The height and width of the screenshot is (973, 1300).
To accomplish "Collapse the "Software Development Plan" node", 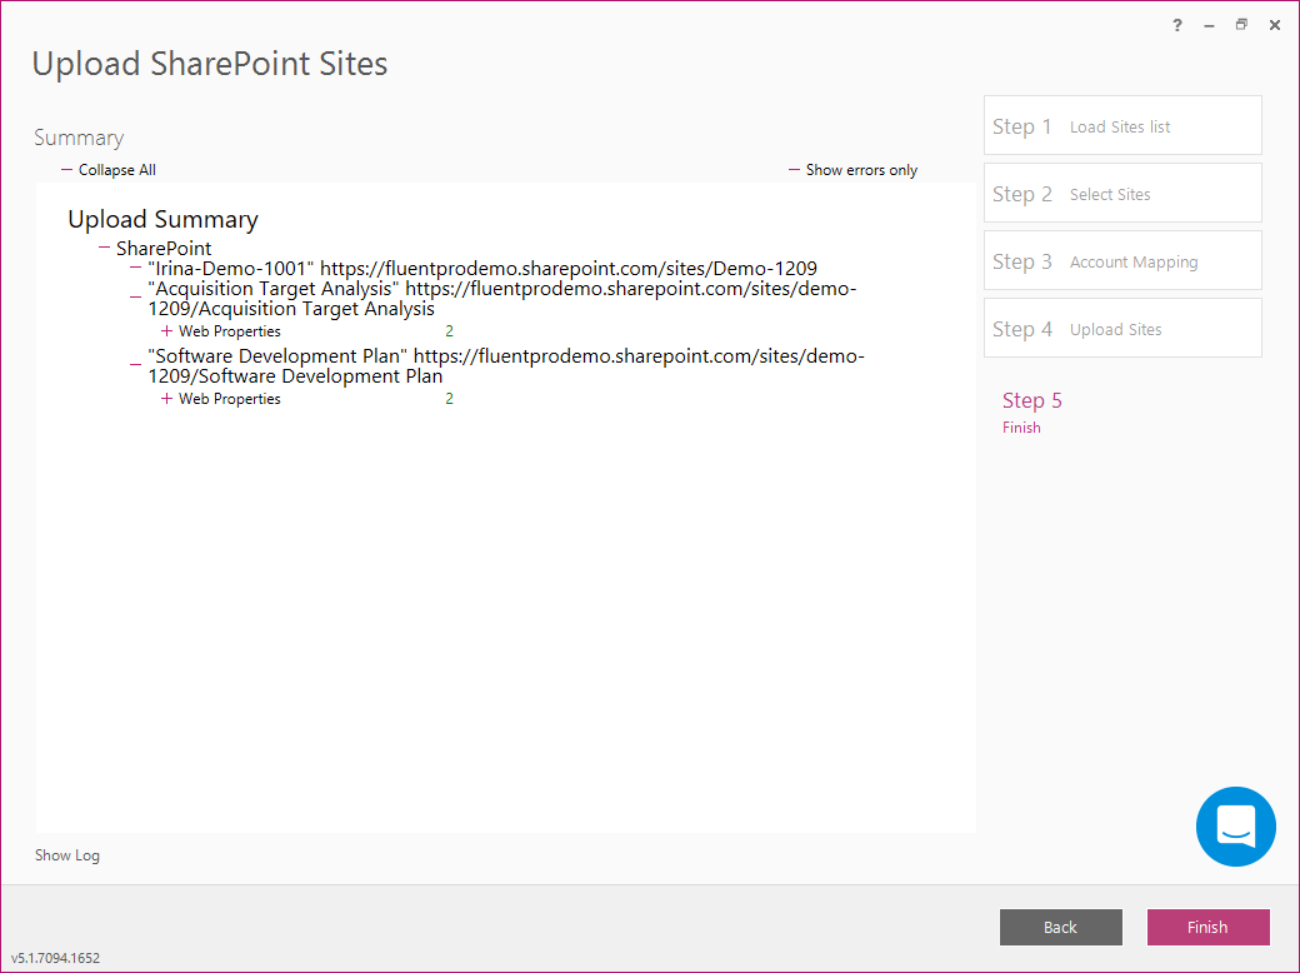I will click(135, 365).
